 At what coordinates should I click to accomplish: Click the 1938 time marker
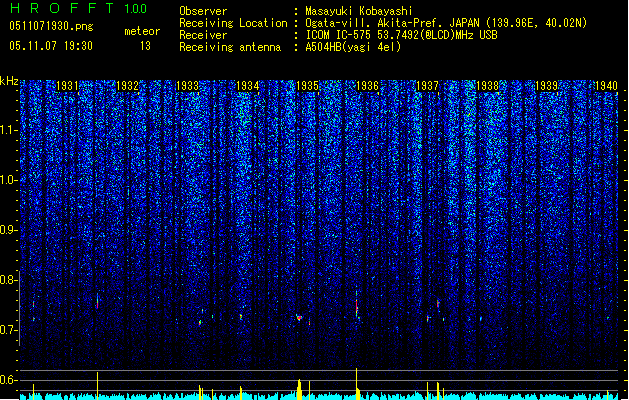point(487,86)
